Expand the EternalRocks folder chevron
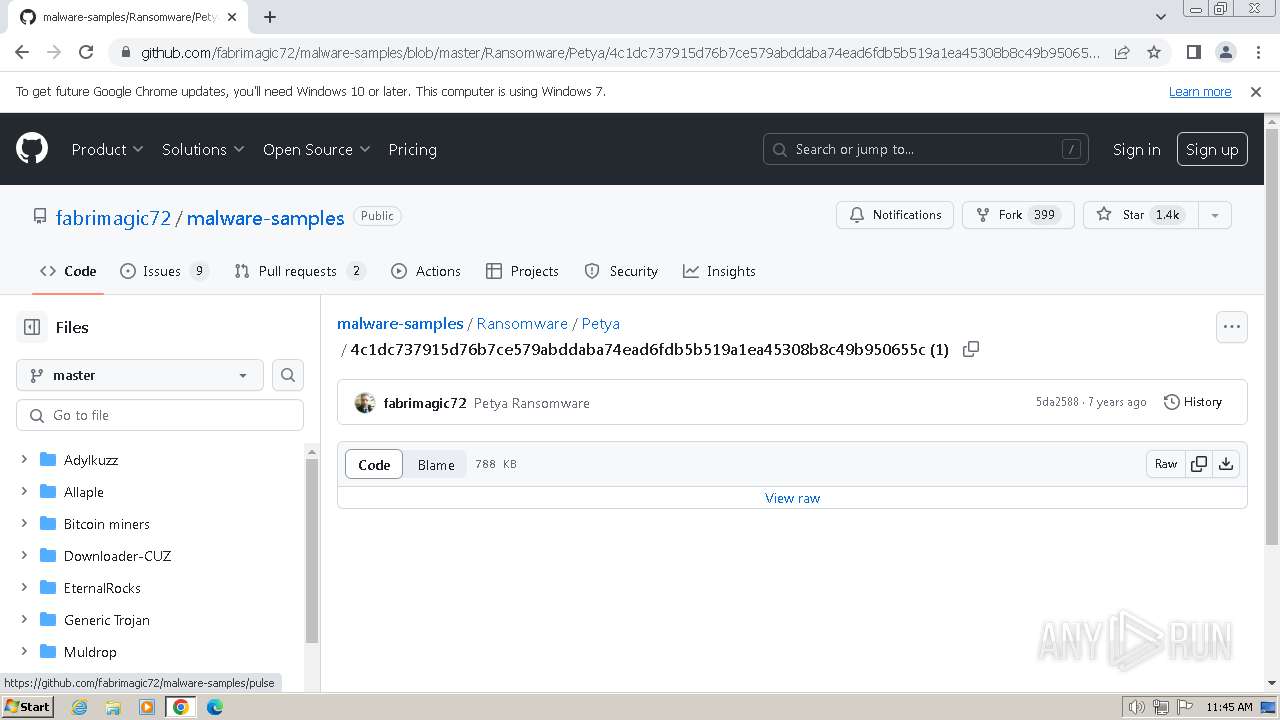This screenshot has height=720, width=1280. (x=24, y=588)
